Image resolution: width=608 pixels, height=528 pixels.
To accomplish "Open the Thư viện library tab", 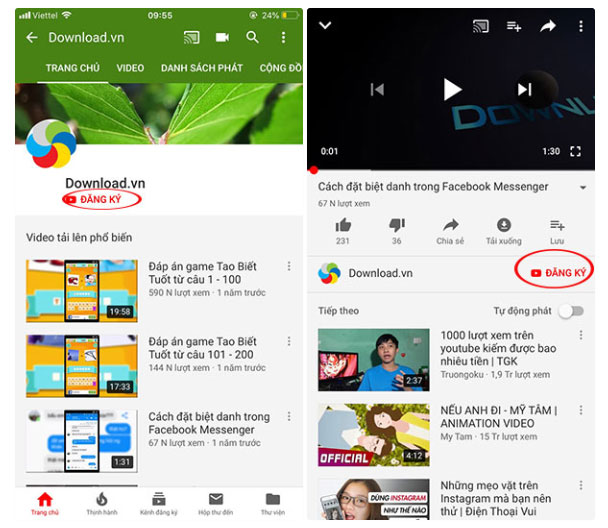I will (x=273, y=504).
